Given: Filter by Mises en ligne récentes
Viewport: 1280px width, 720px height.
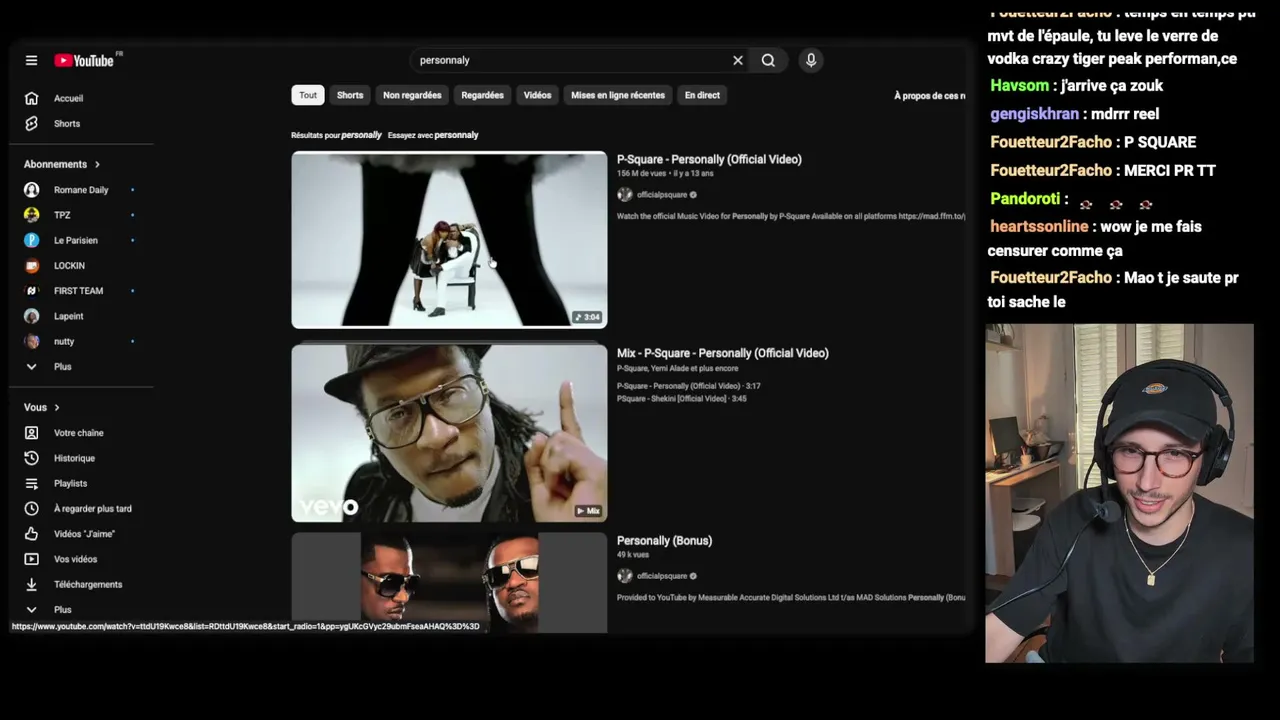Looking at the screenshot, I should 618,95.
